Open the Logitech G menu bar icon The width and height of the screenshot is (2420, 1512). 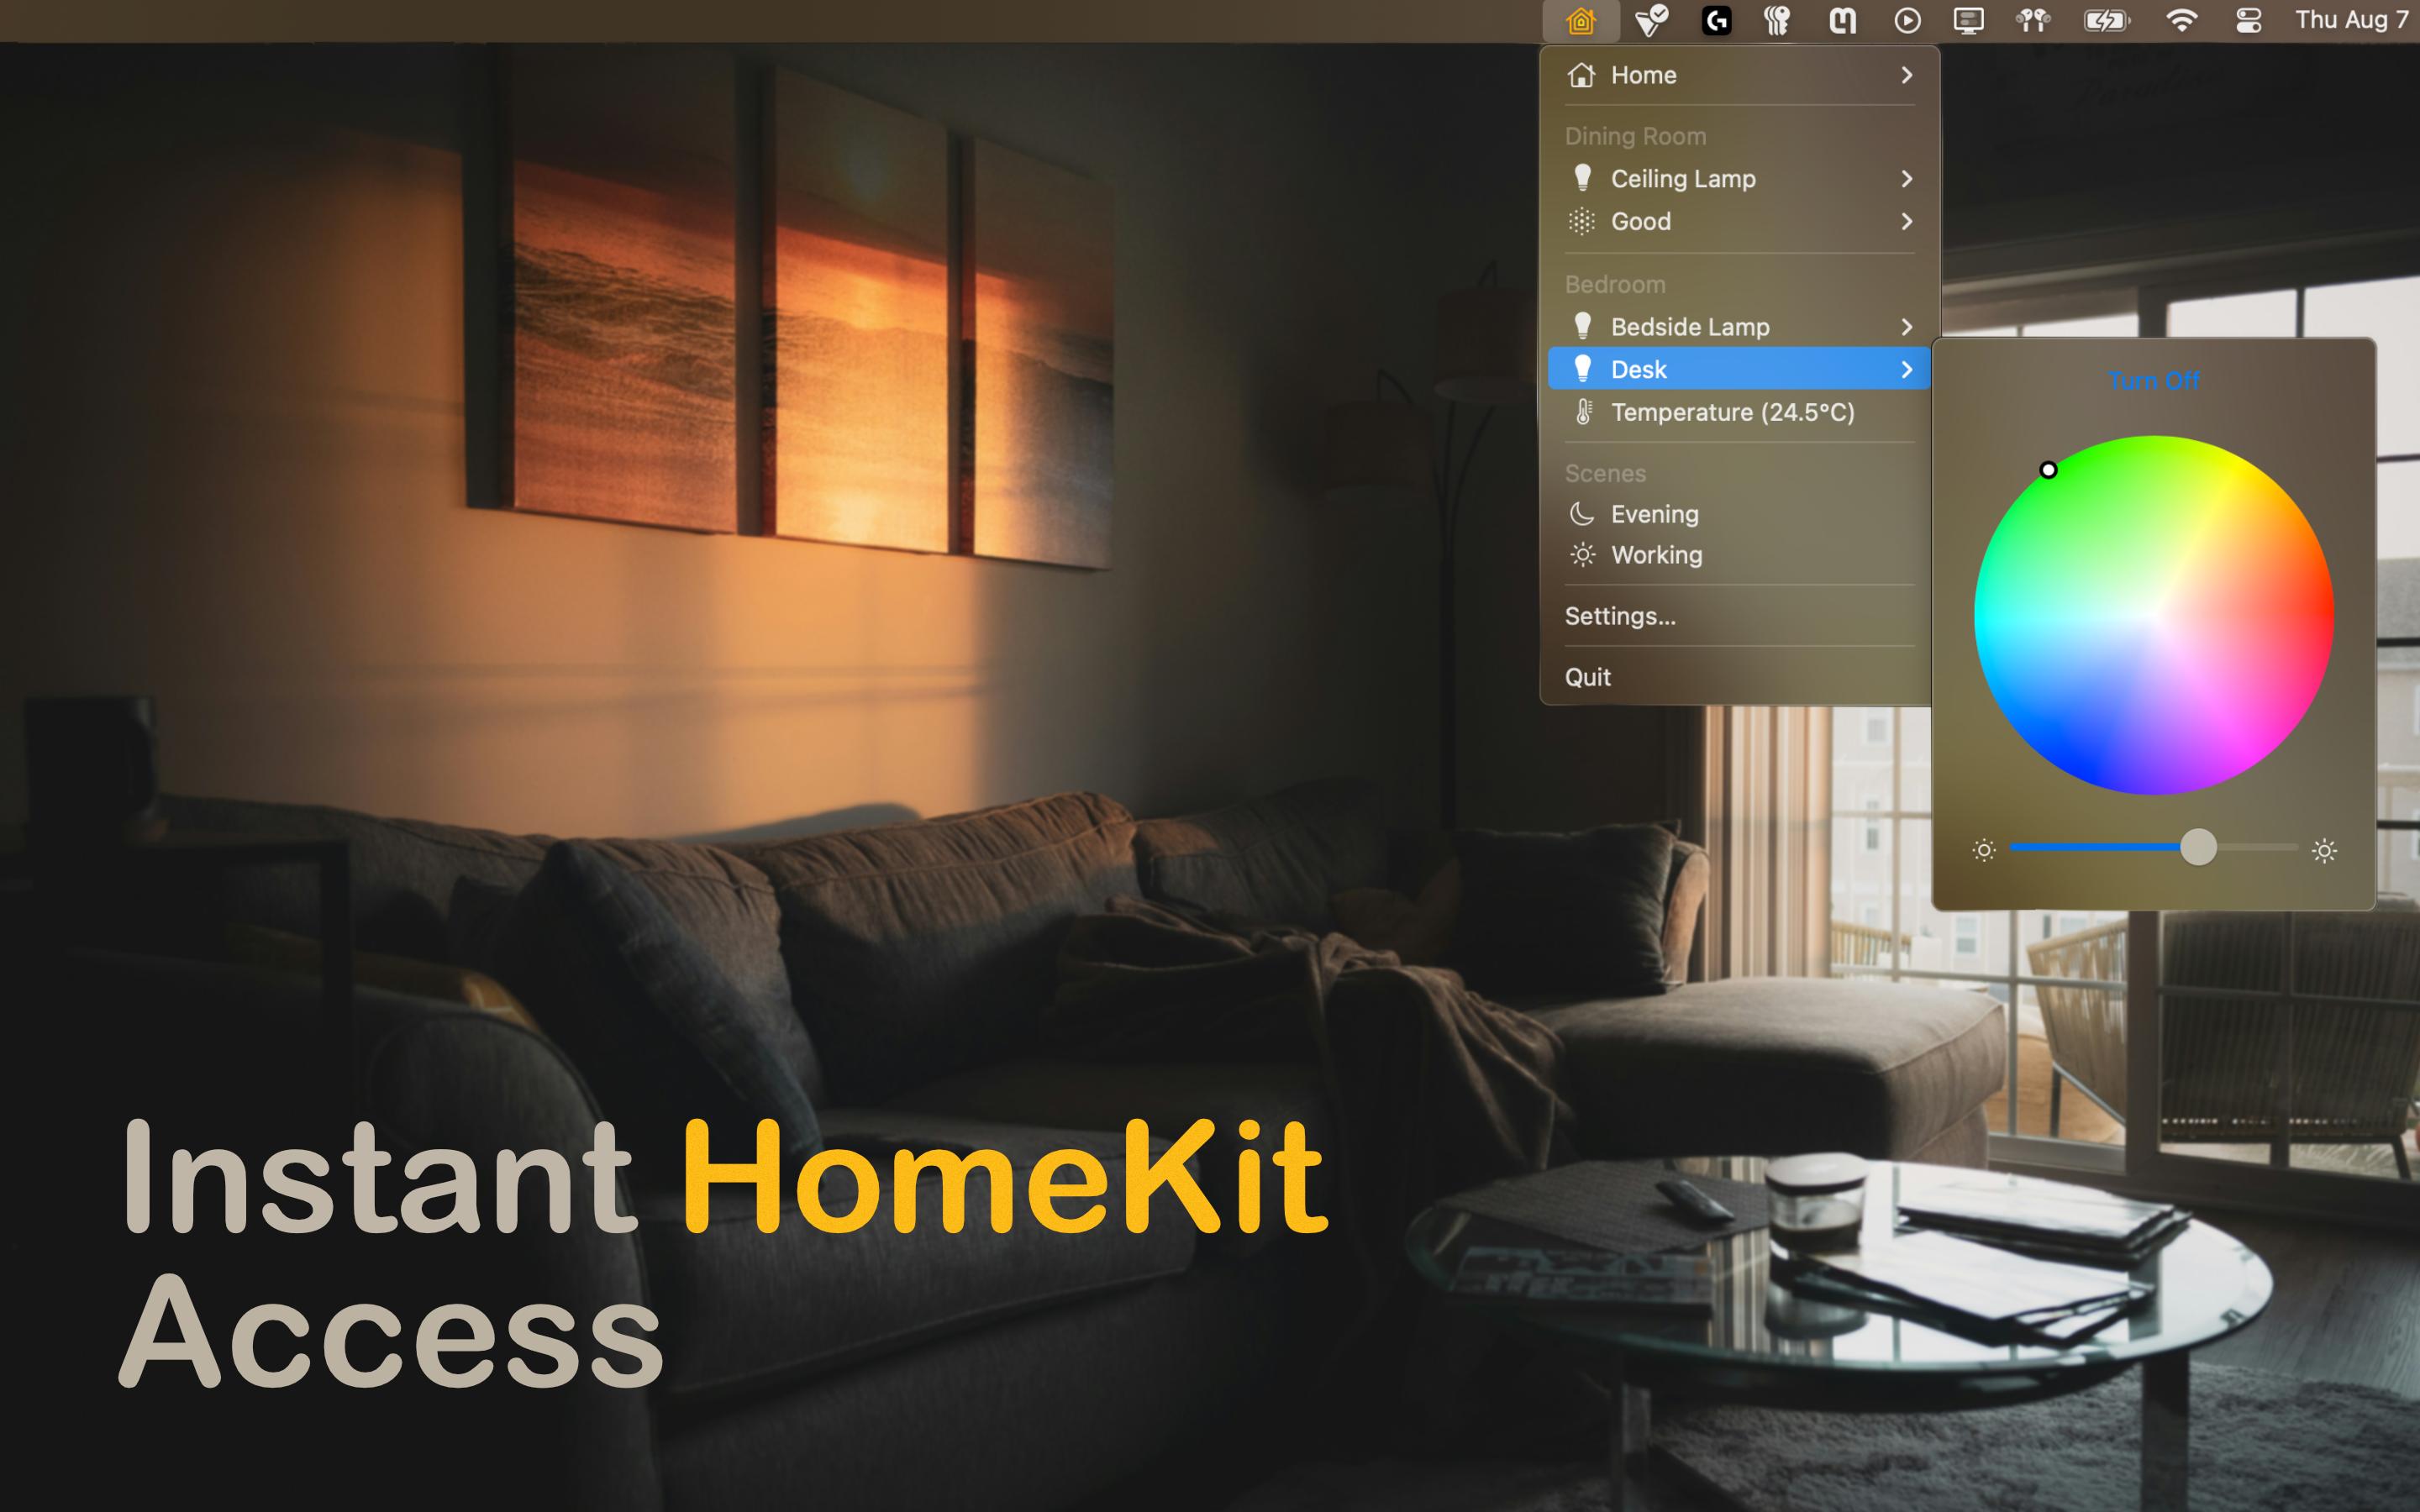click(x=1716, y=21)
